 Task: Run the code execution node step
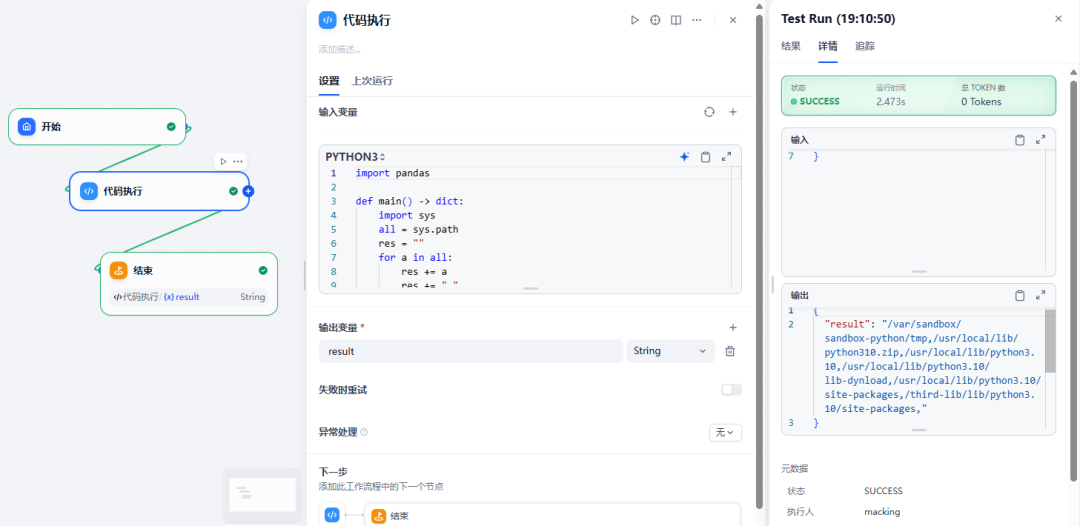tap(634, 20)
